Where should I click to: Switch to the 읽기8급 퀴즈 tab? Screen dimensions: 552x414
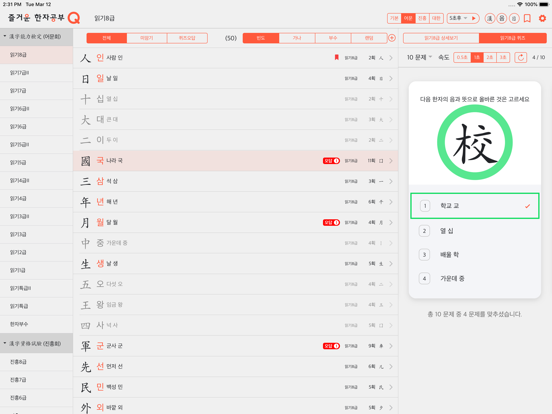[x=513, y=38]
